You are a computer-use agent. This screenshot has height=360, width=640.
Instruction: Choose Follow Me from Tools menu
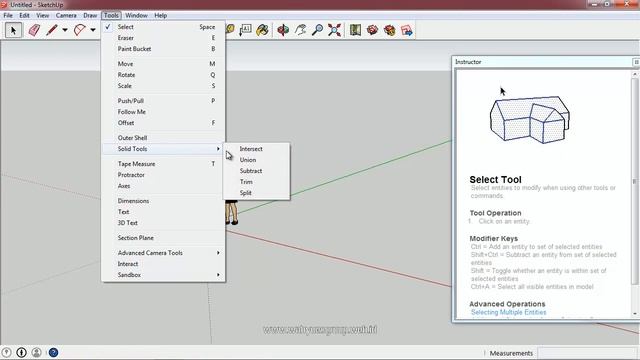163,112
